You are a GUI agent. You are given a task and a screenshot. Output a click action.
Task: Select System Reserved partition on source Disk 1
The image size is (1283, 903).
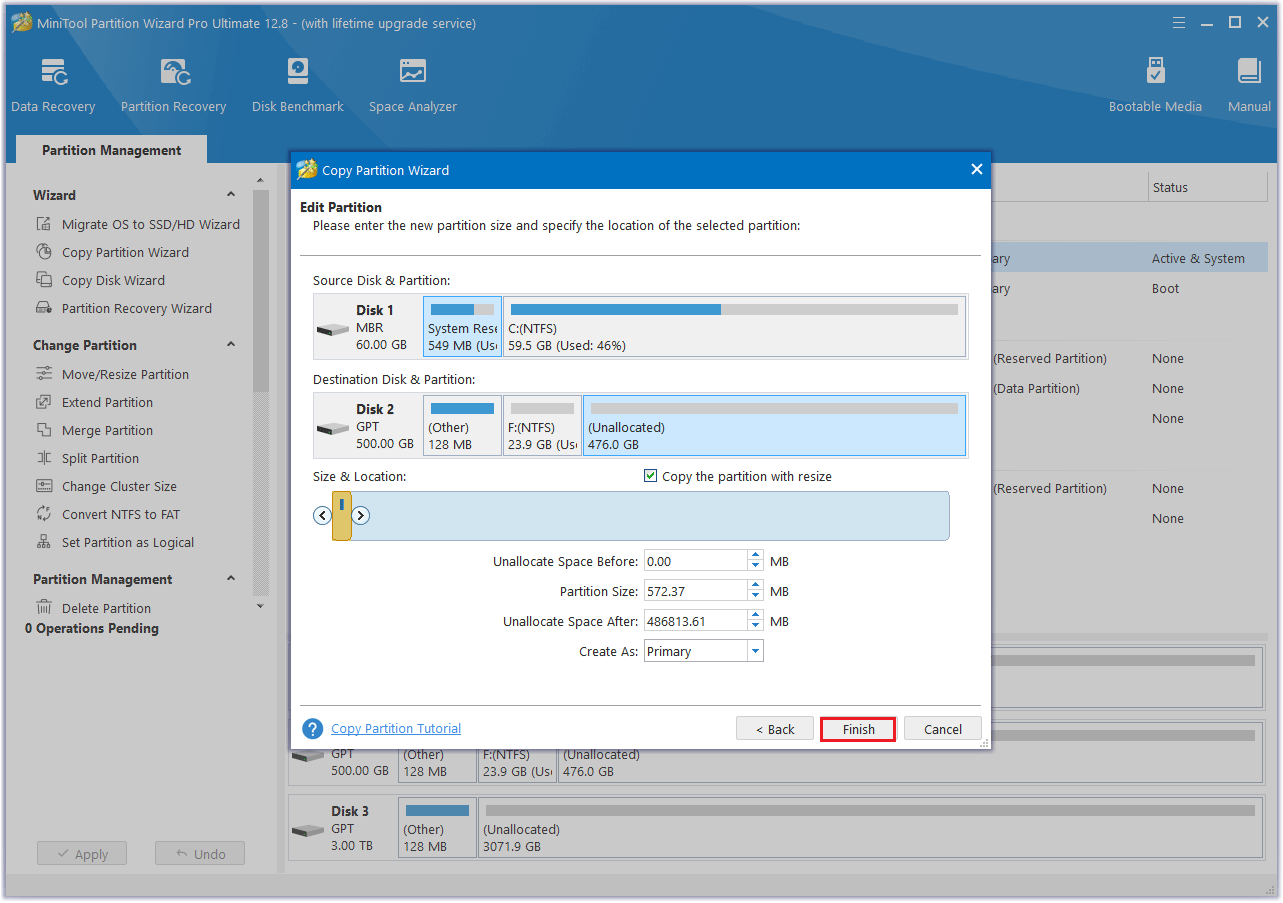coord(462,326)
